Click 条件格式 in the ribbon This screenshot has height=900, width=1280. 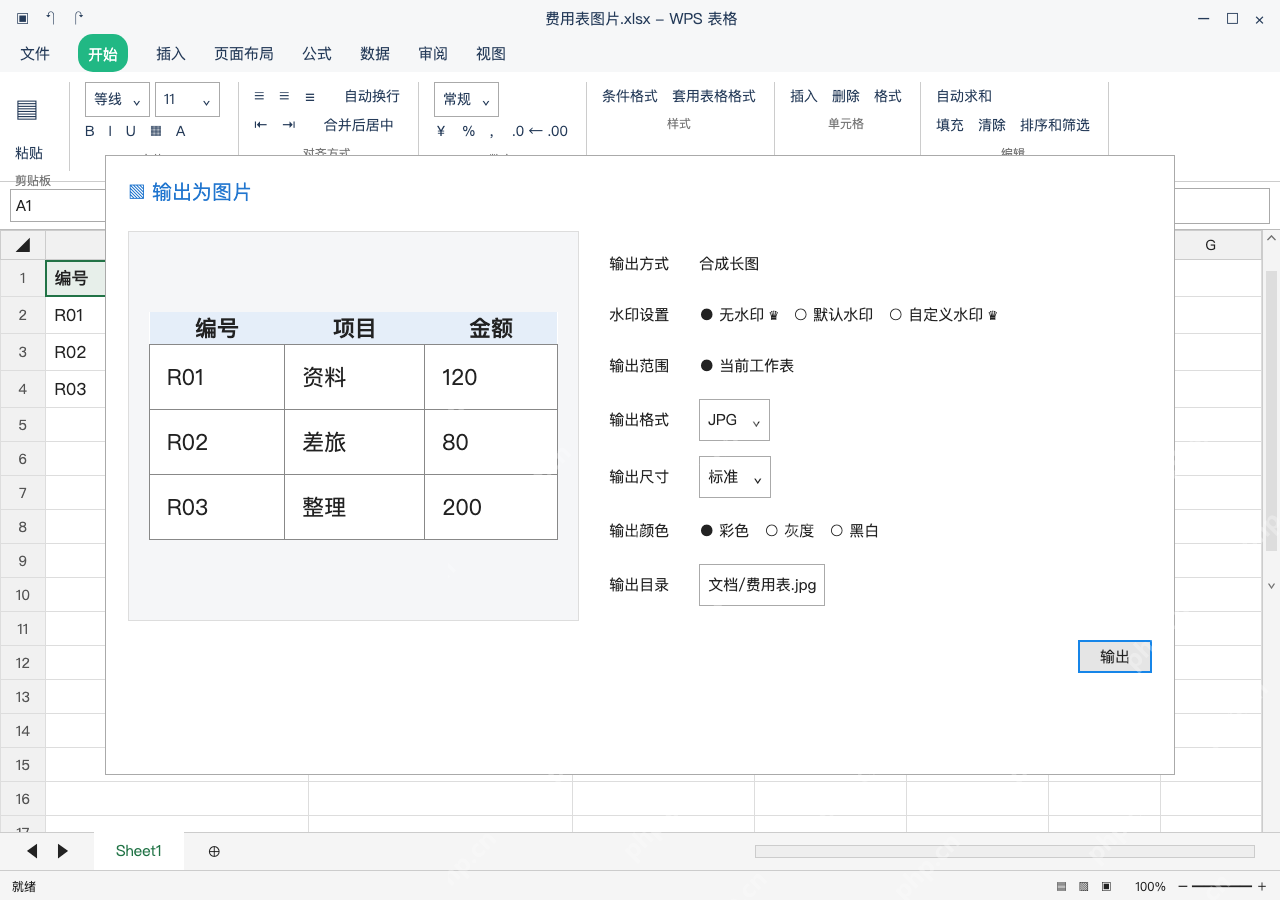pyautogui.click(x=630, y=96)
